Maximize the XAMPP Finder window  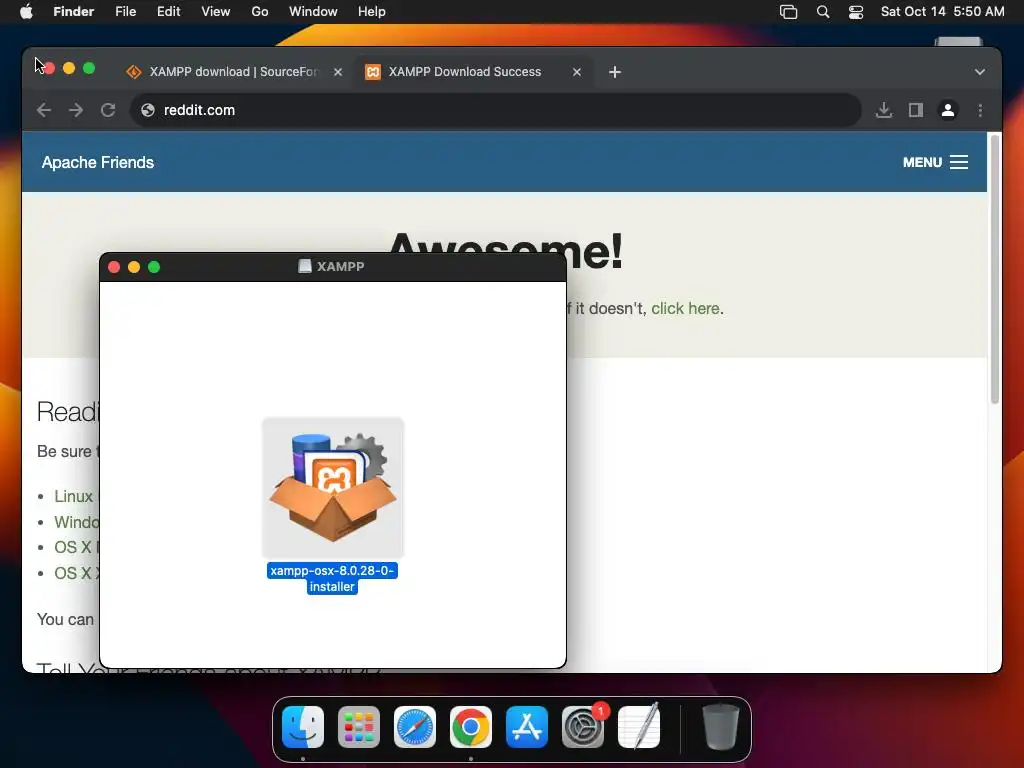click(154, 266)
